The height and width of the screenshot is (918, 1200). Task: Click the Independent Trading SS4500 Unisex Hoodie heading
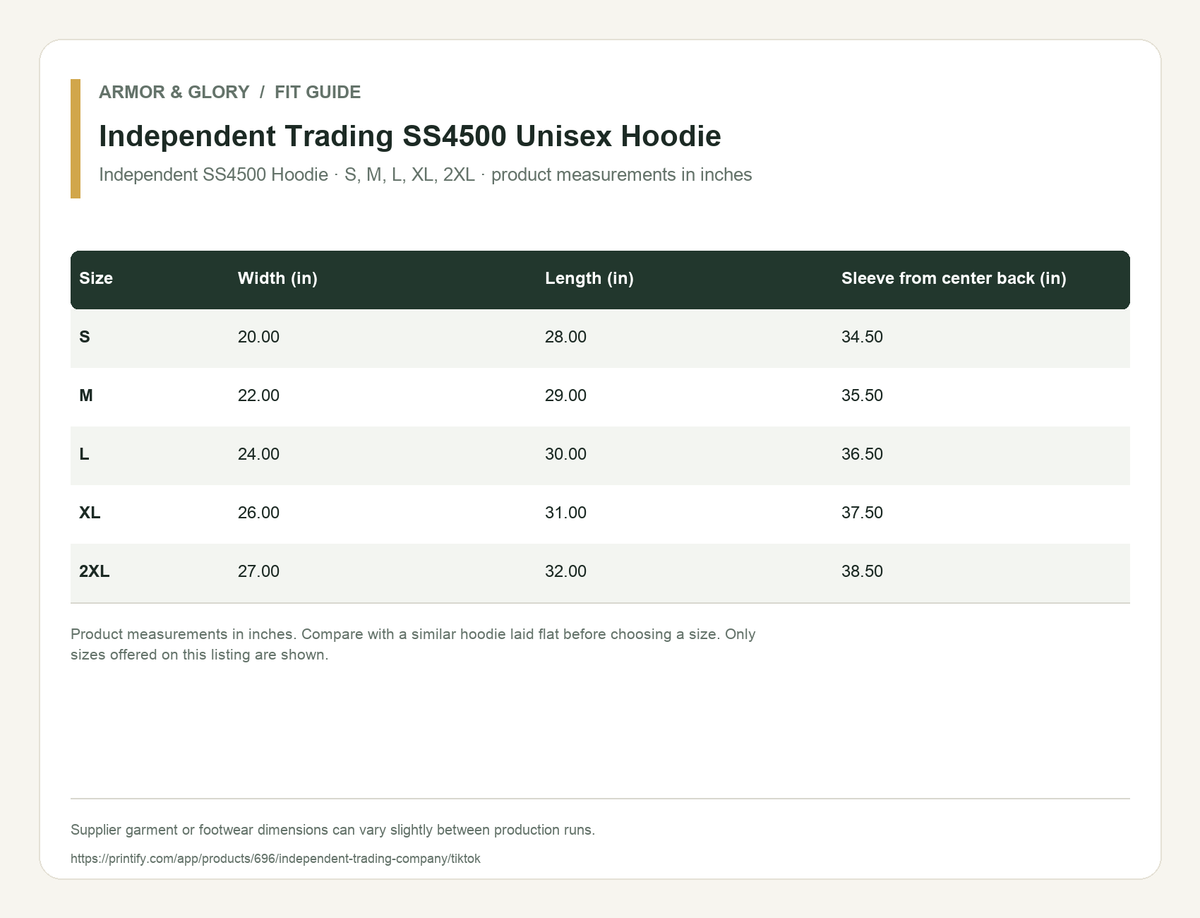tap(410, 136)
